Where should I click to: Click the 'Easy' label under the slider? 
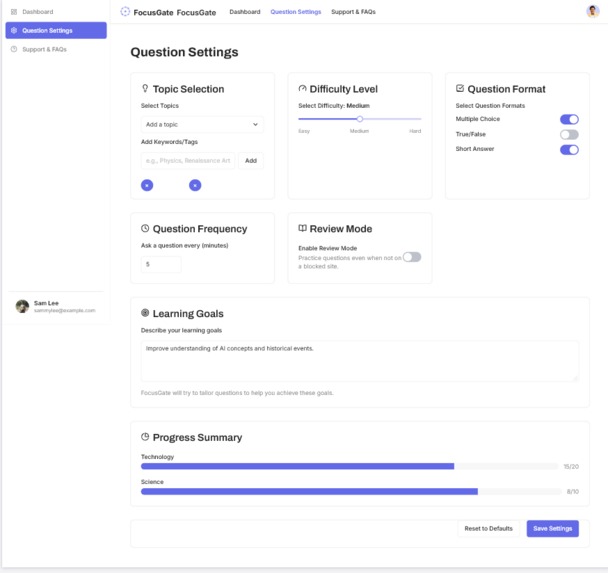click(x=304, y=131)
